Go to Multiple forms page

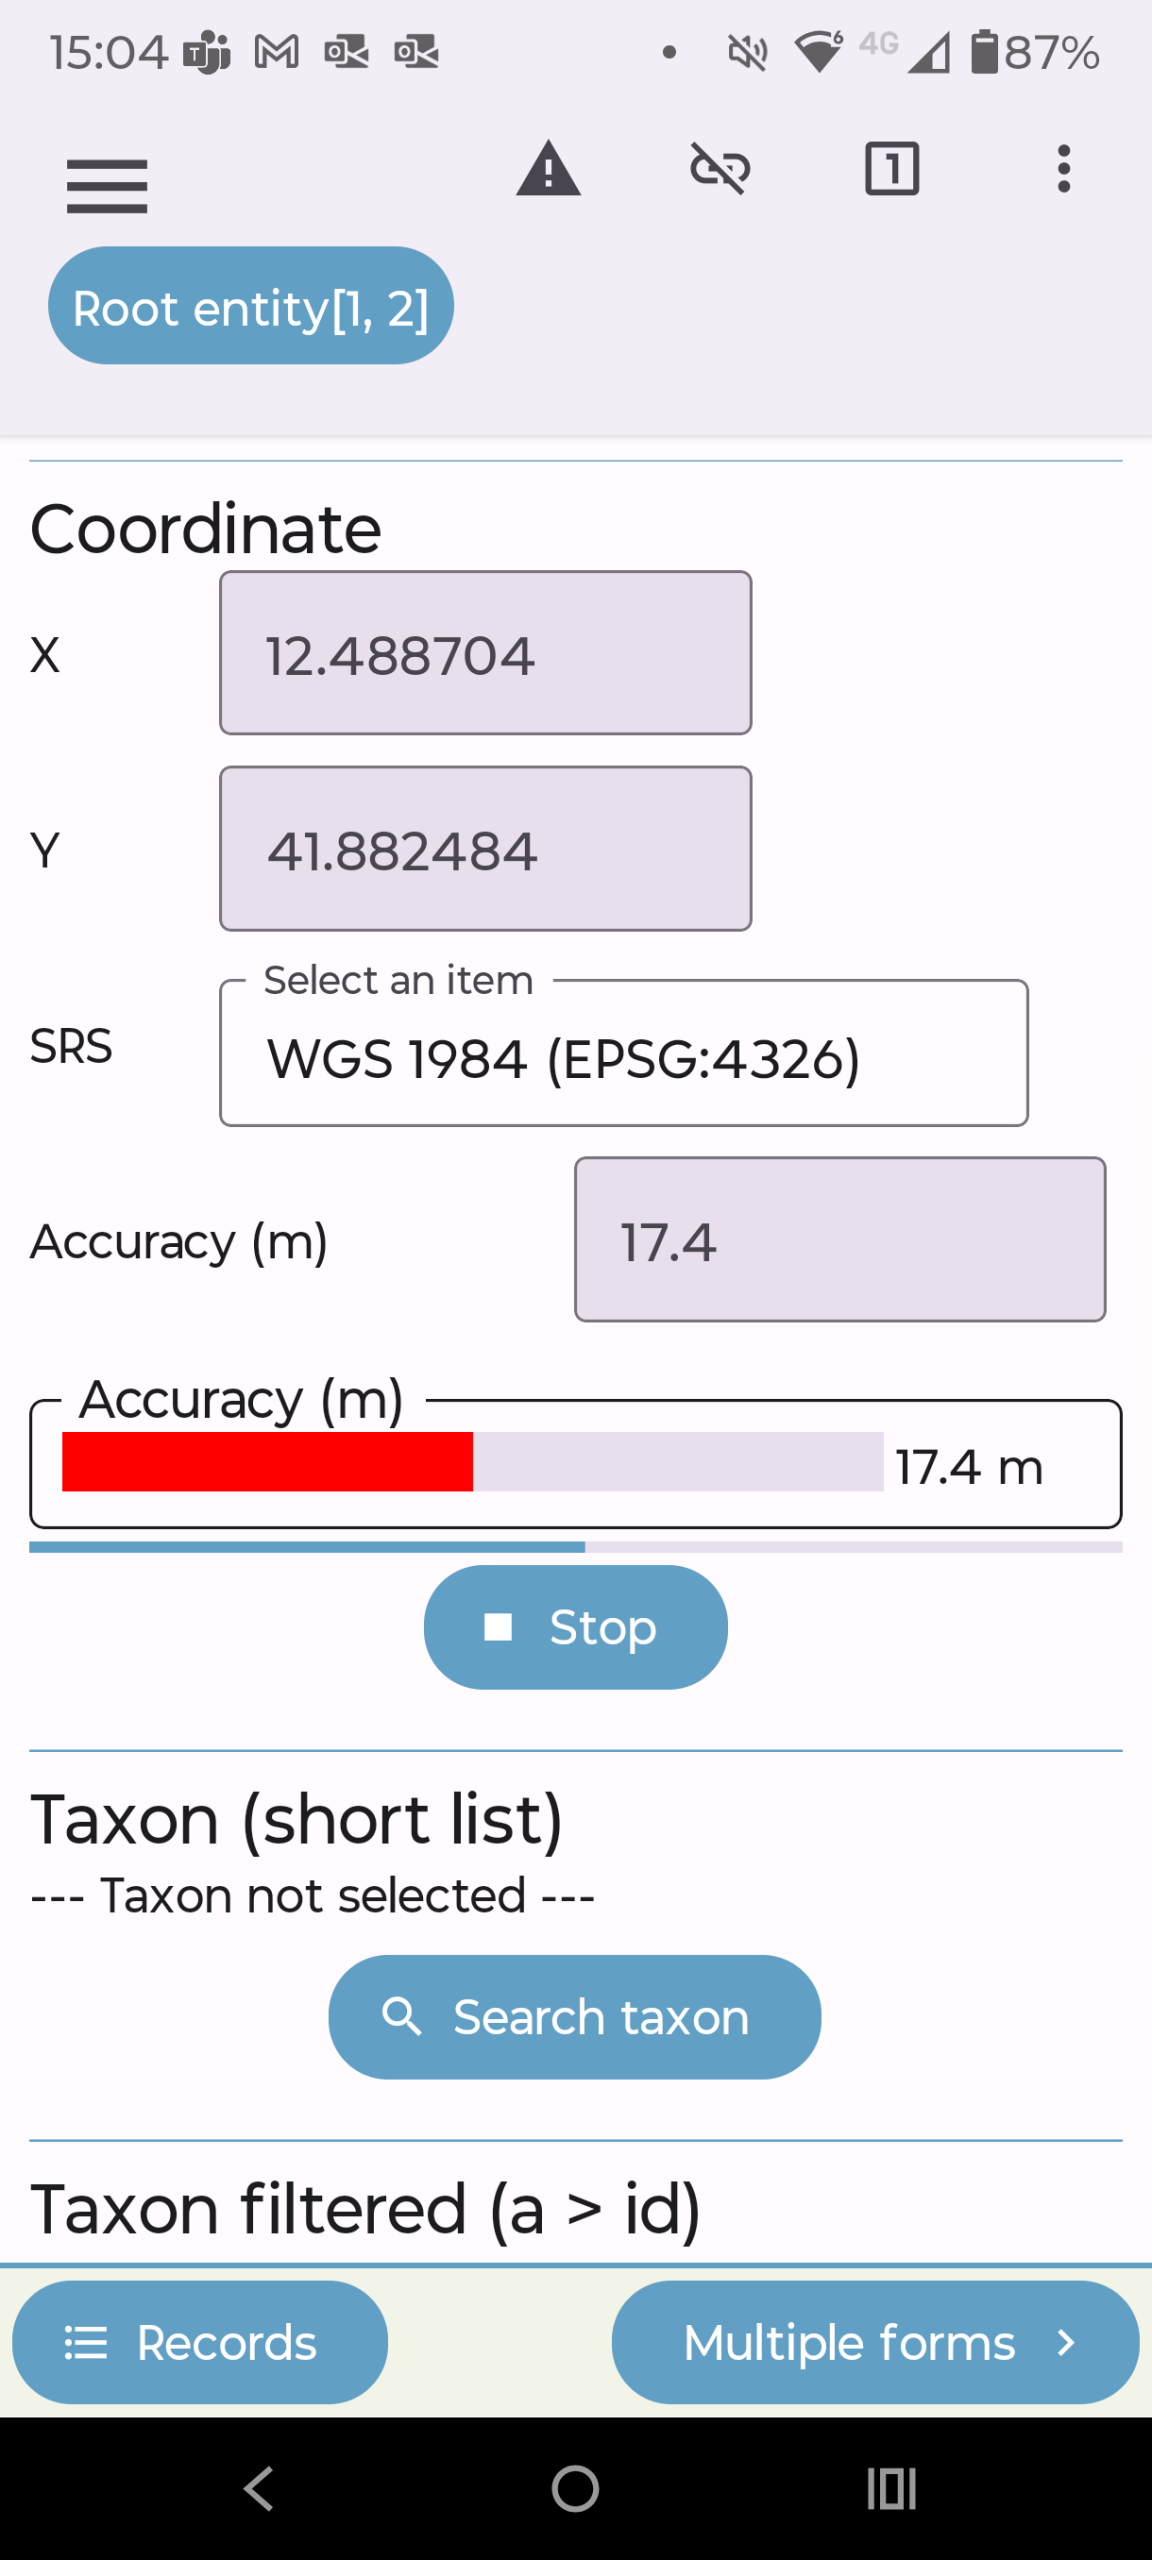(x=874, y=2342)
